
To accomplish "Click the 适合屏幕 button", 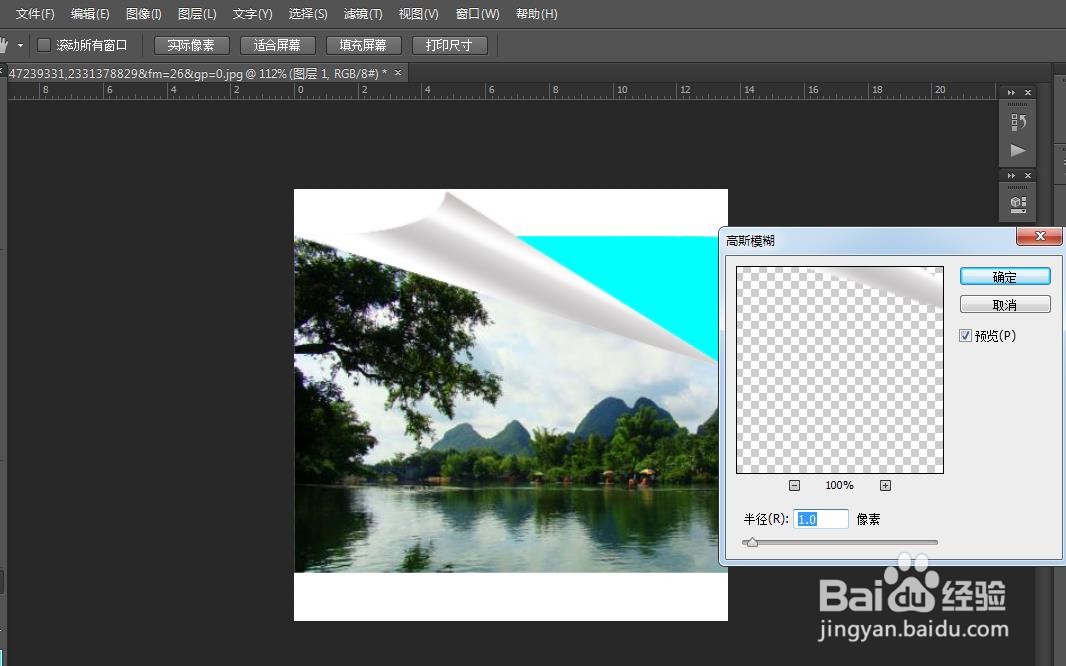I will click(277, 46).
